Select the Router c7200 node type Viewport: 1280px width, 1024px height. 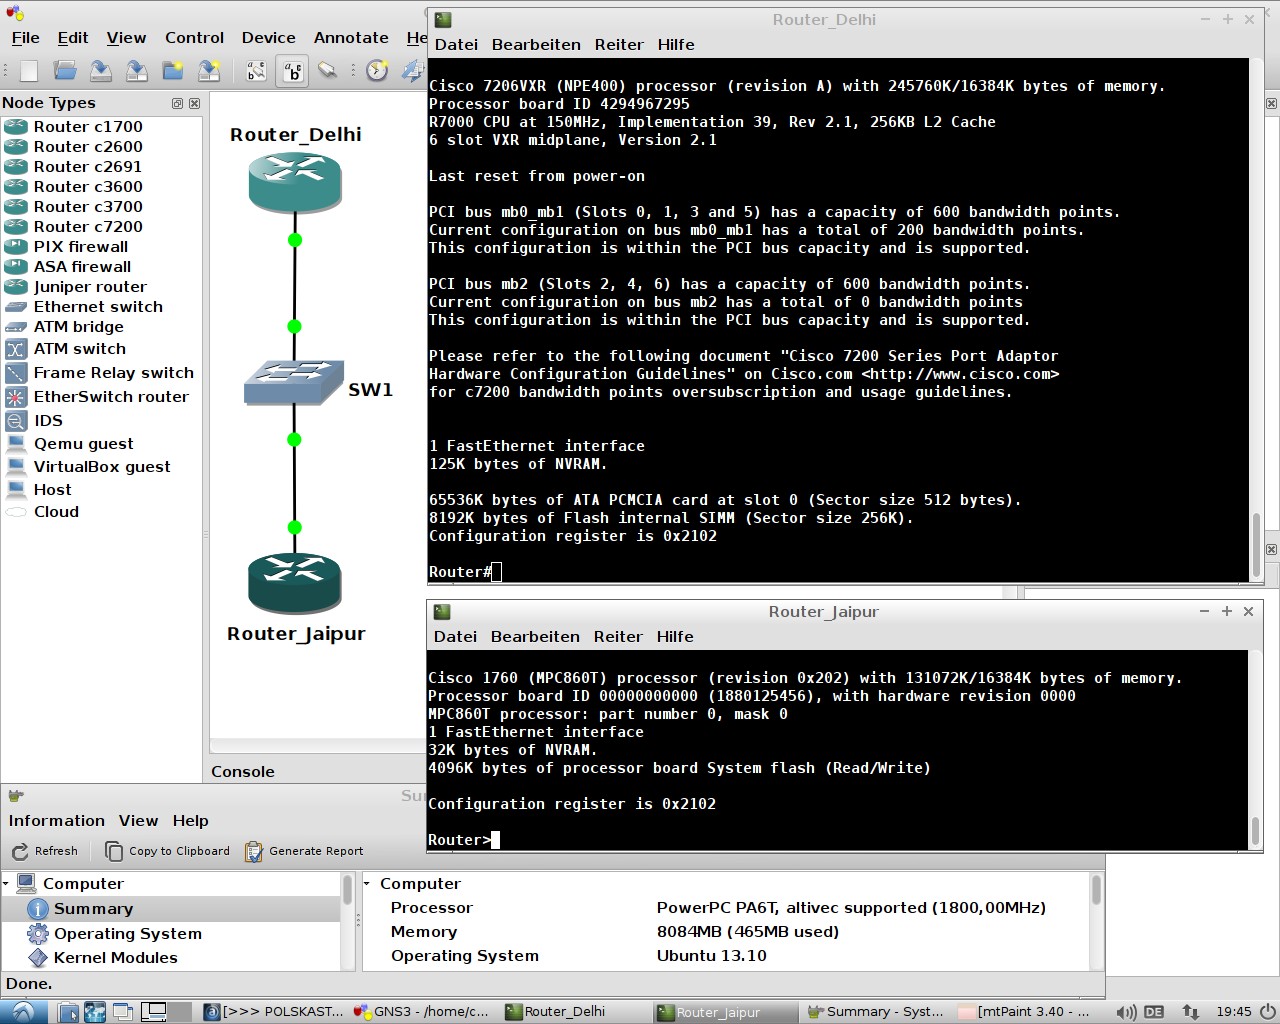coord(88,227)
